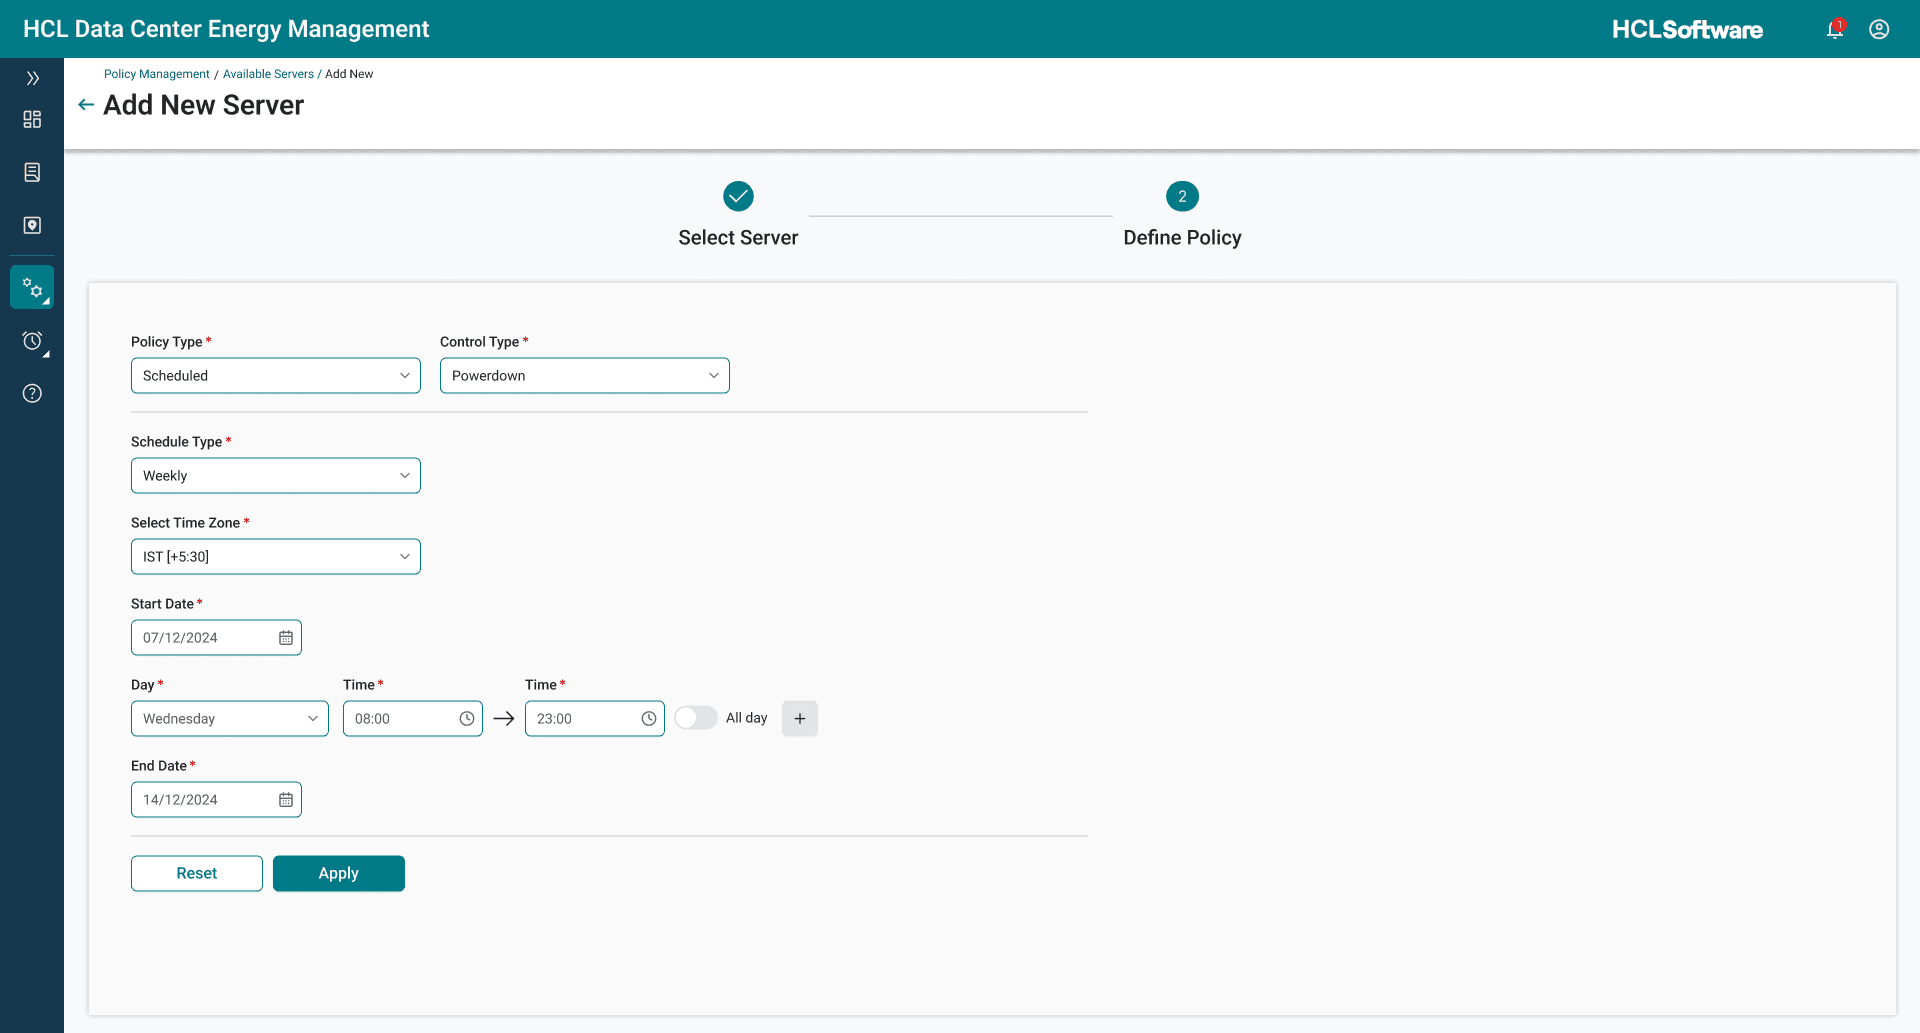Open Control Type dropdown showing Powerdown
The image size is (1920, 1033).
point(585,376)
